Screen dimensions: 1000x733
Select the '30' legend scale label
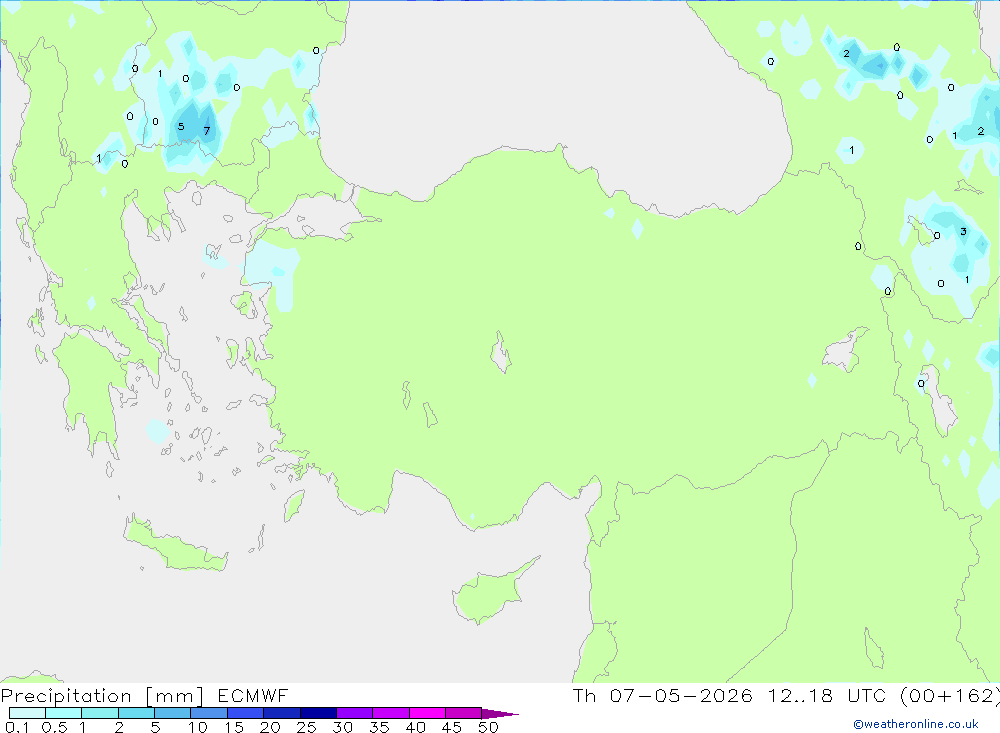tap(343, 727)
